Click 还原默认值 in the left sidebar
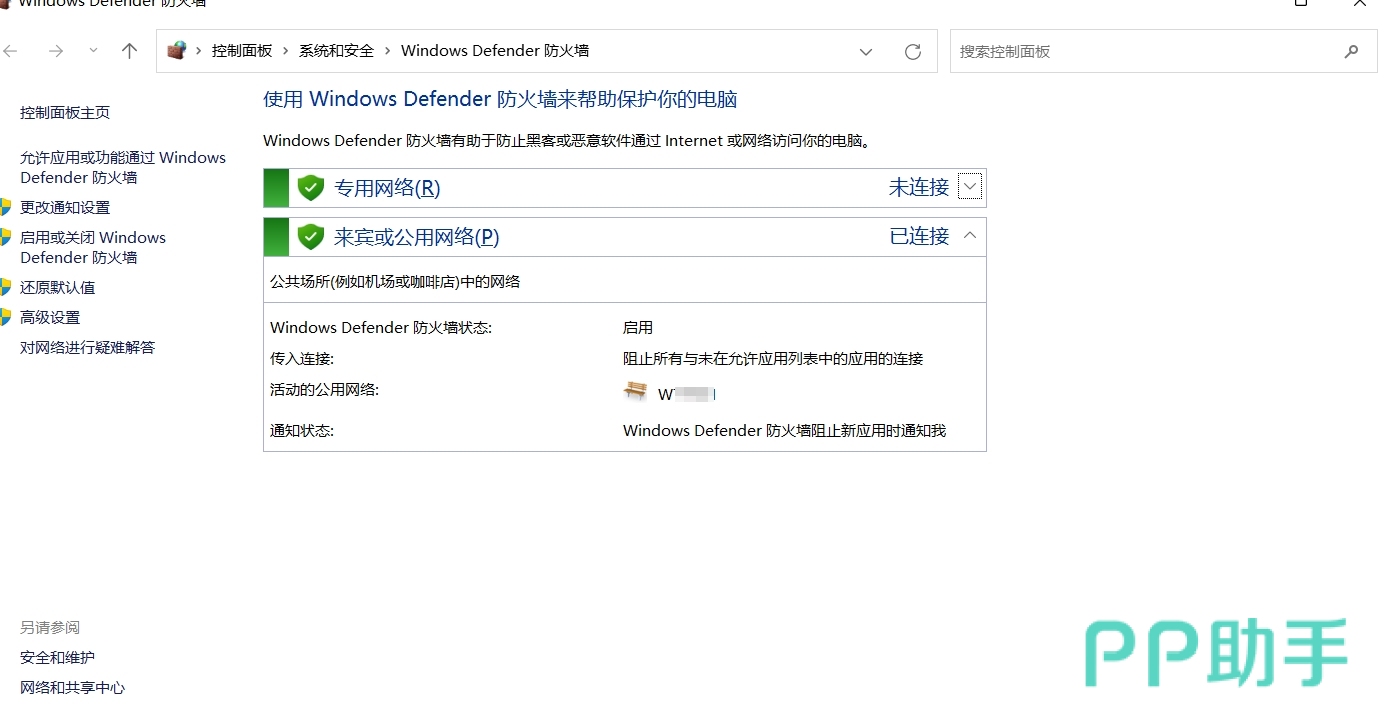Screen dimensions: 1385x710 pos(58,287)
